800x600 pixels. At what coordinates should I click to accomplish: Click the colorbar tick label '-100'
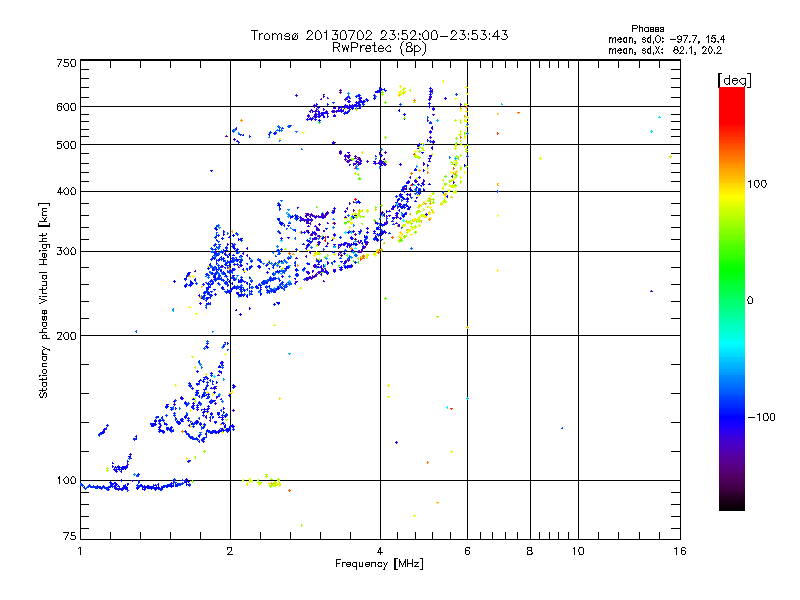point(762,417)
